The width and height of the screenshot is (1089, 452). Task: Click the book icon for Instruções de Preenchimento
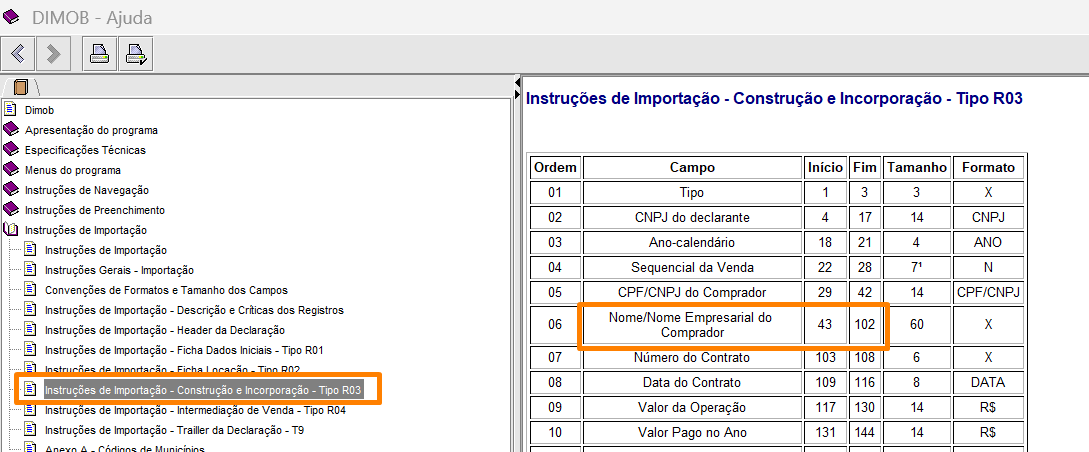pyautogui.click(x=10, y=209)
